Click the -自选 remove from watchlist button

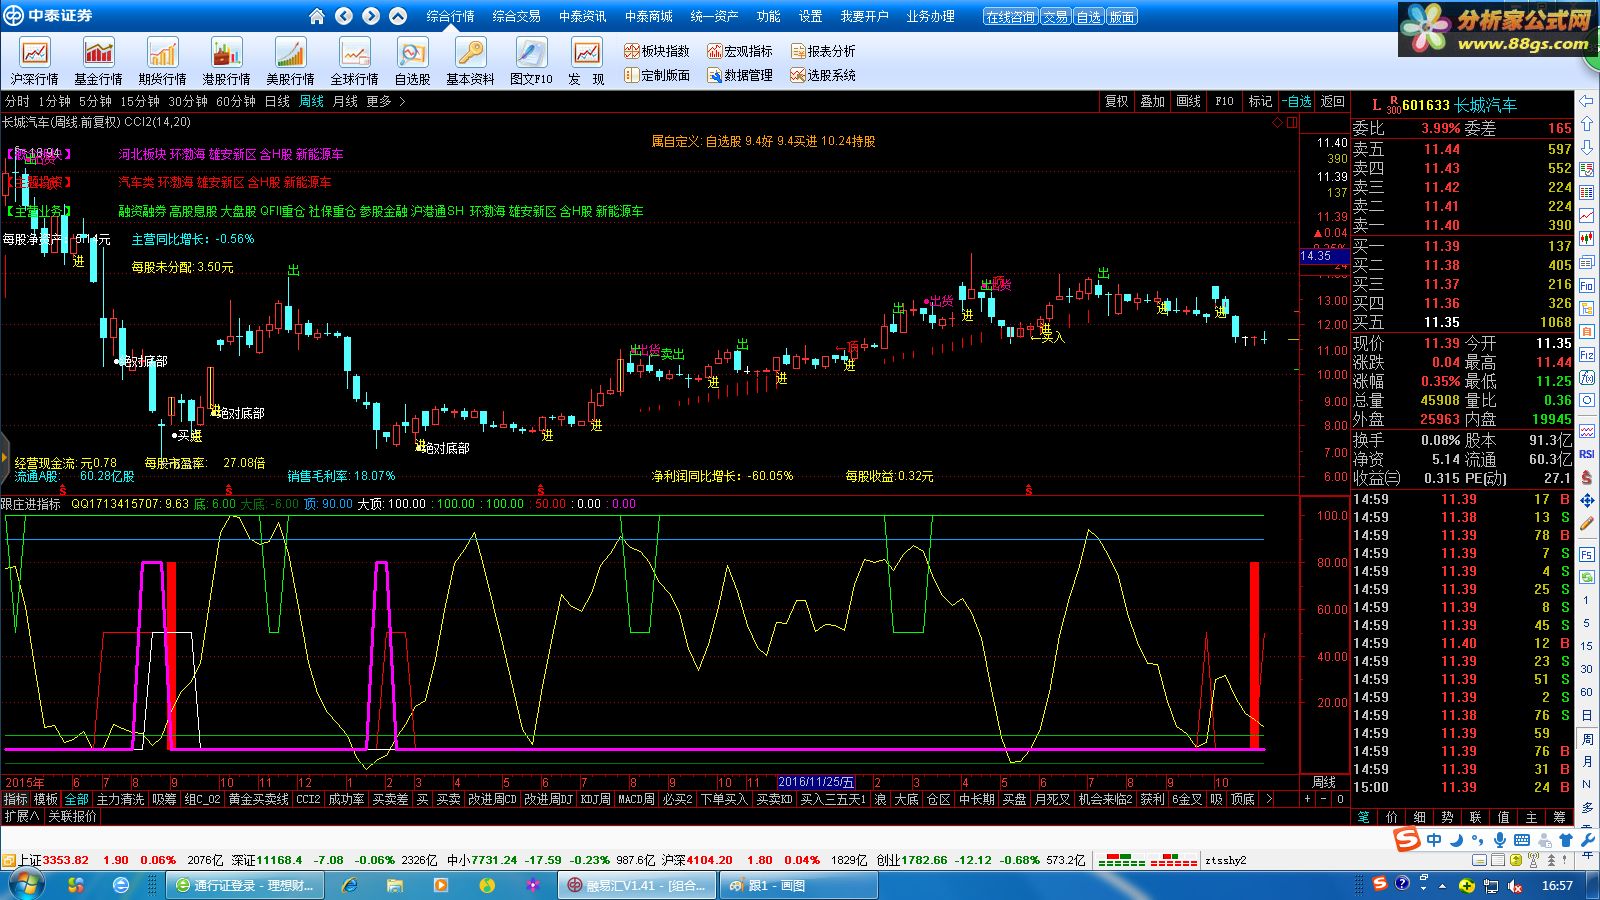[1296, 101]
